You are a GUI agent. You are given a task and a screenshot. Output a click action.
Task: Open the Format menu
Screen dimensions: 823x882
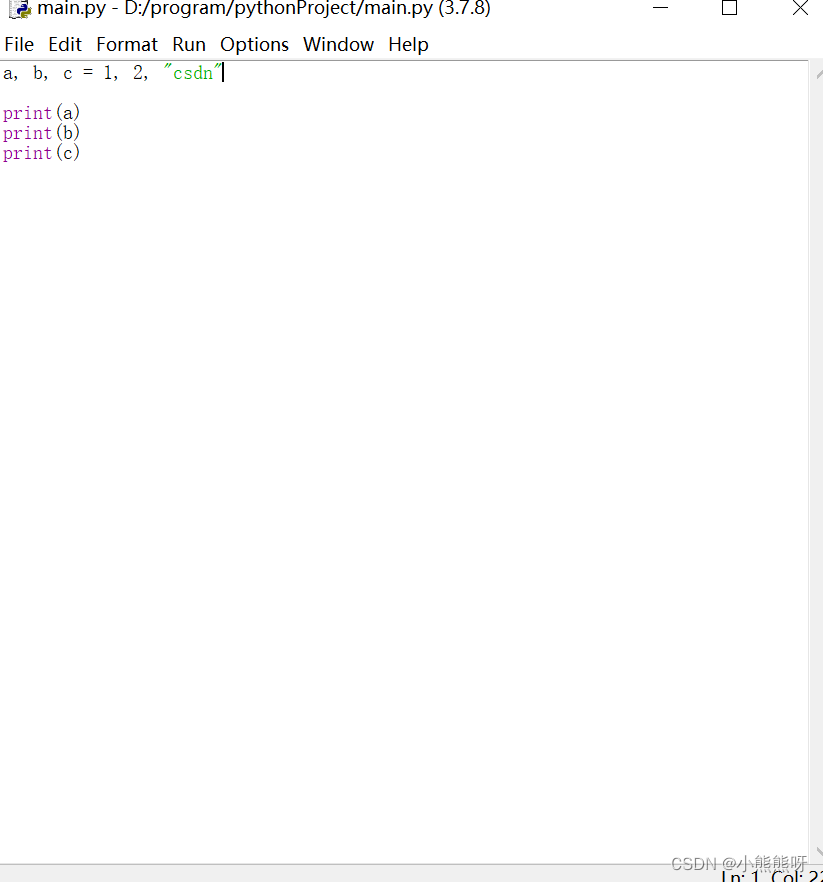(x=127, y=44)
